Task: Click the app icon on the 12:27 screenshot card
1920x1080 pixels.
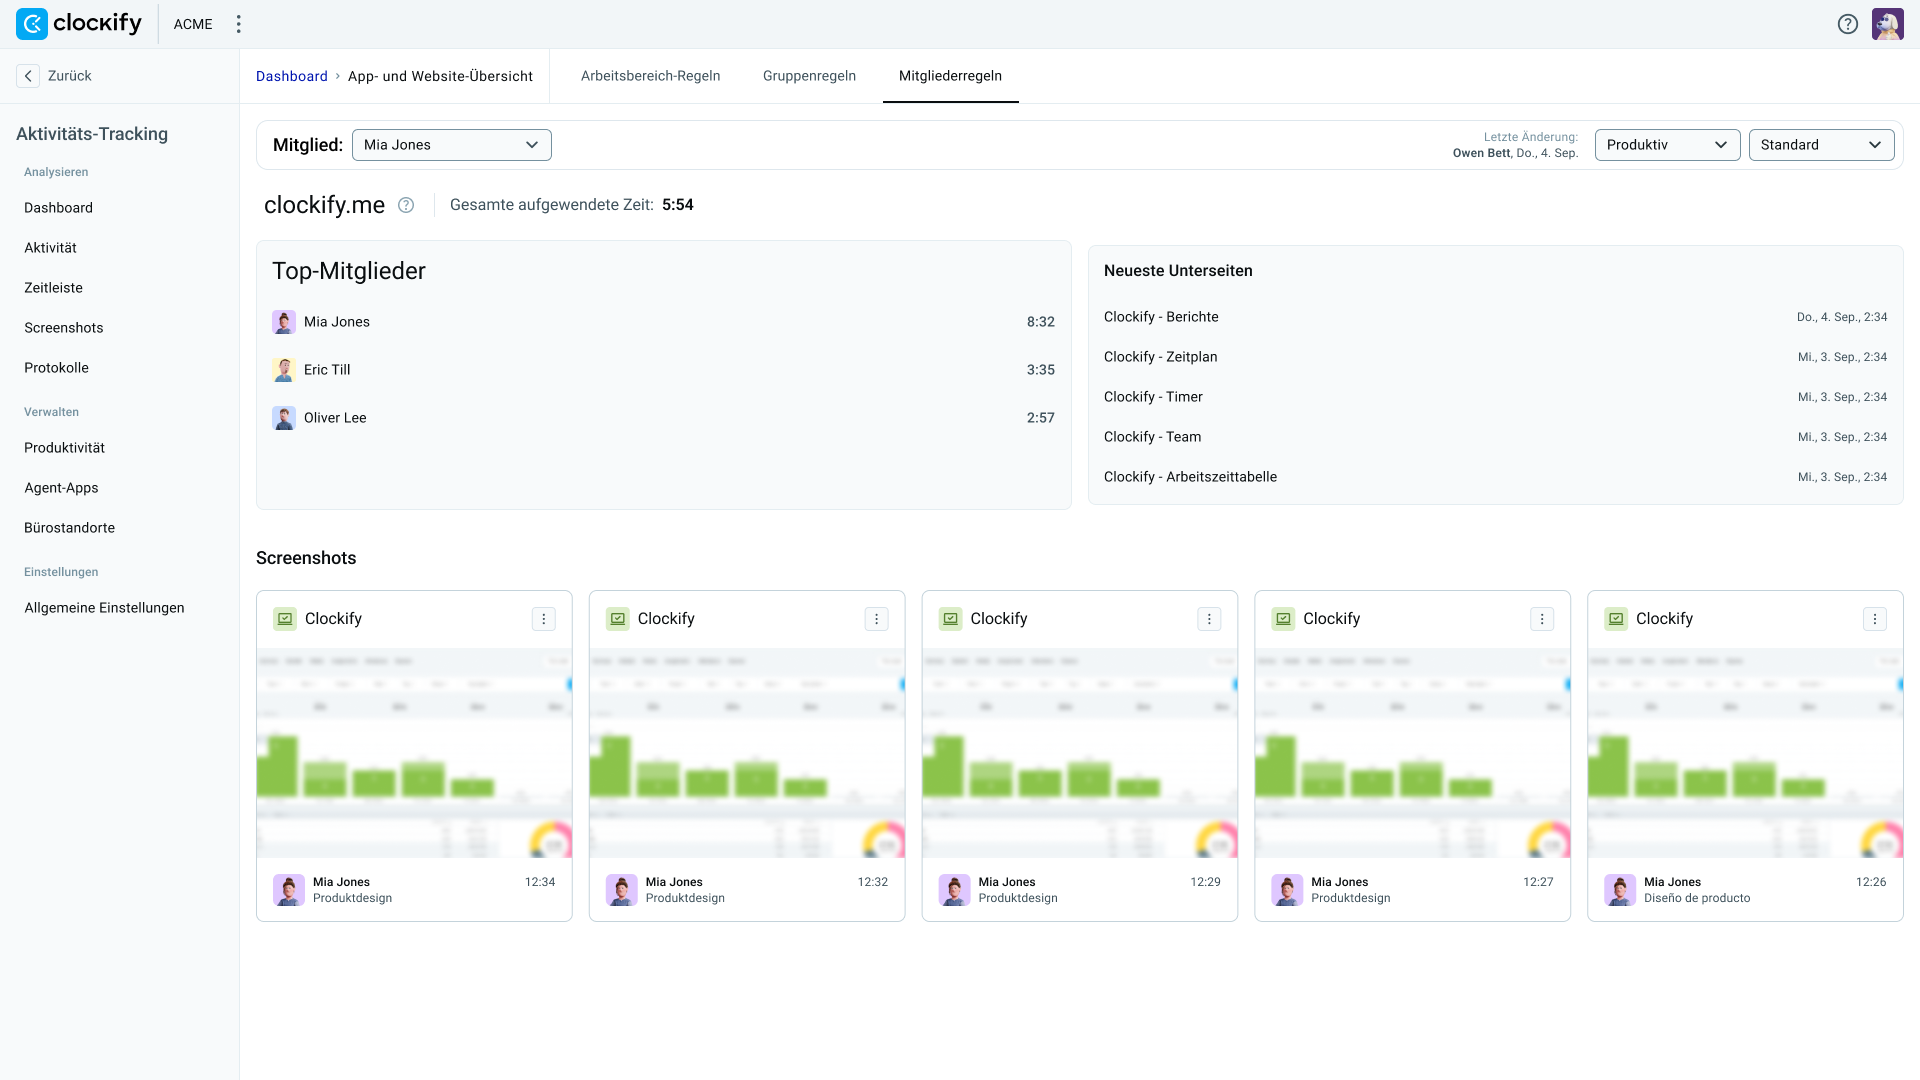Action: point(1283,619)
